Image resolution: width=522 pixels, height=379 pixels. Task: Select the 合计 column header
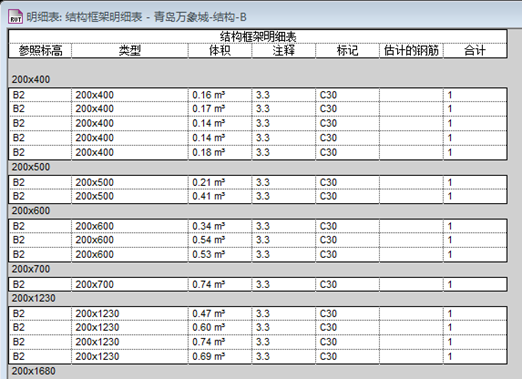tap(475, 51)
